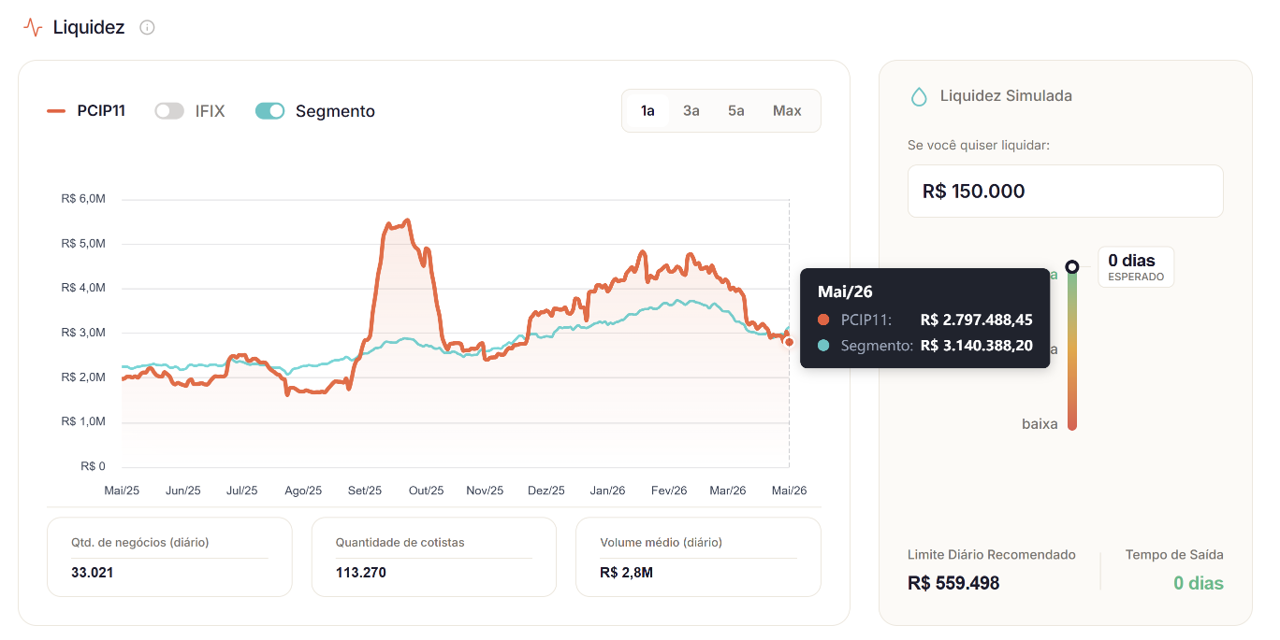Click the Qtd. de negócios card
1280x640 pixels.
point(169,557)
